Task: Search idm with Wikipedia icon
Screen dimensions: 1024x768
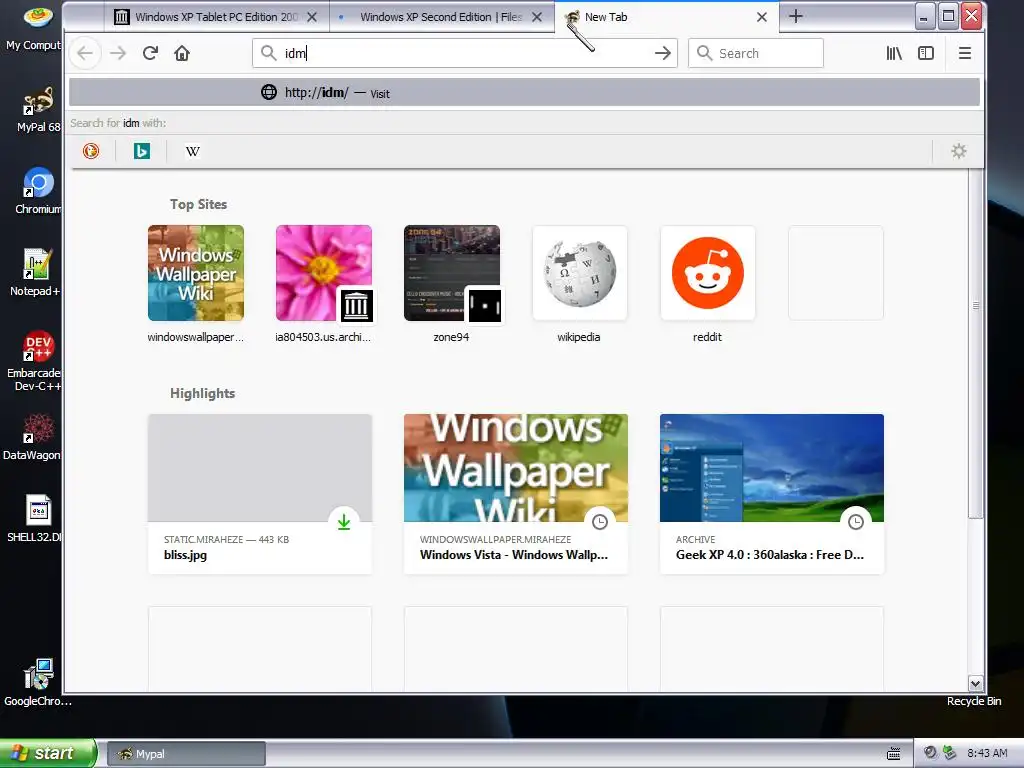Action: (x=193, y=152)
